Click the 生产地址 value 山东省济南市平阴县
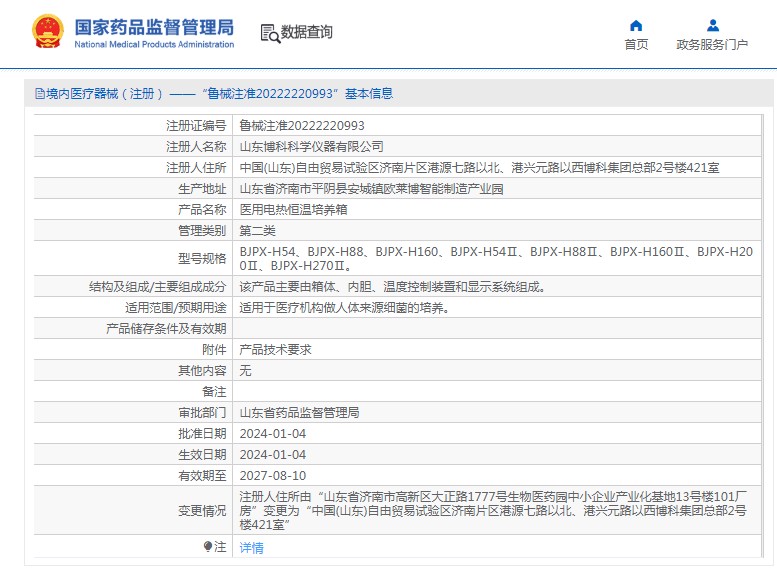 371,189
